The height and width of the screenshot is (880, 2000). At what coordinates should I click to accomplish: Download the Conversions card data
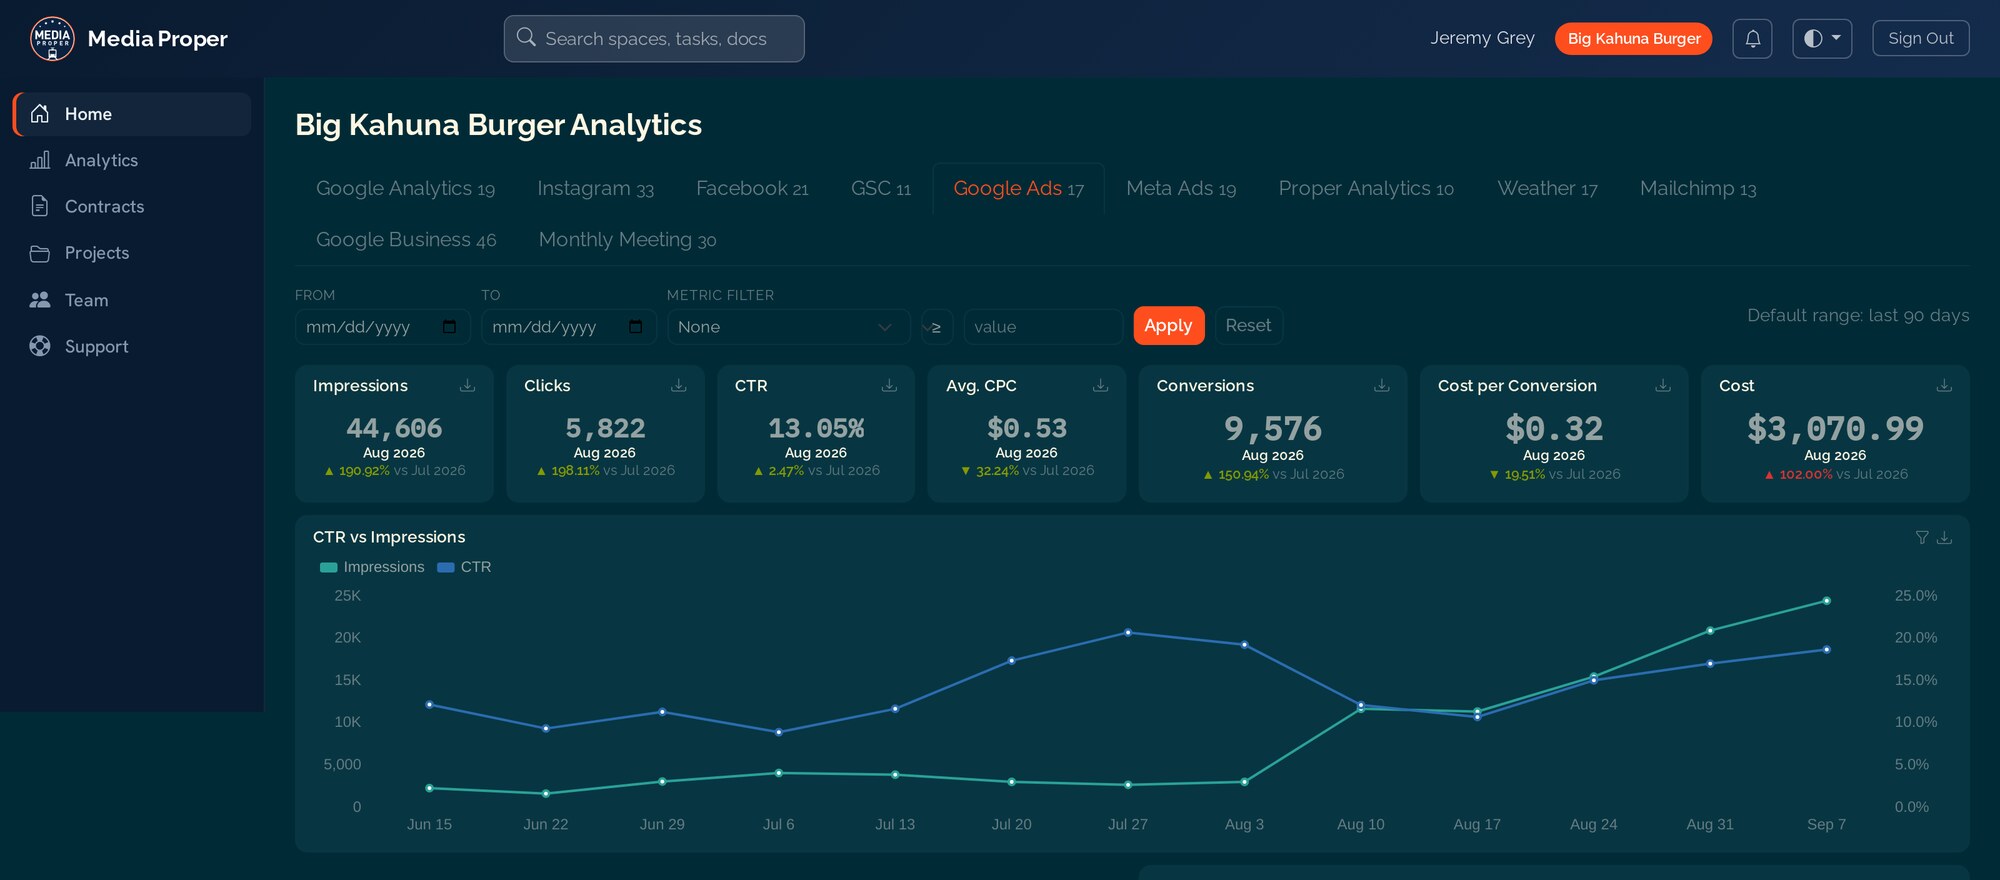click(1381, 385)
